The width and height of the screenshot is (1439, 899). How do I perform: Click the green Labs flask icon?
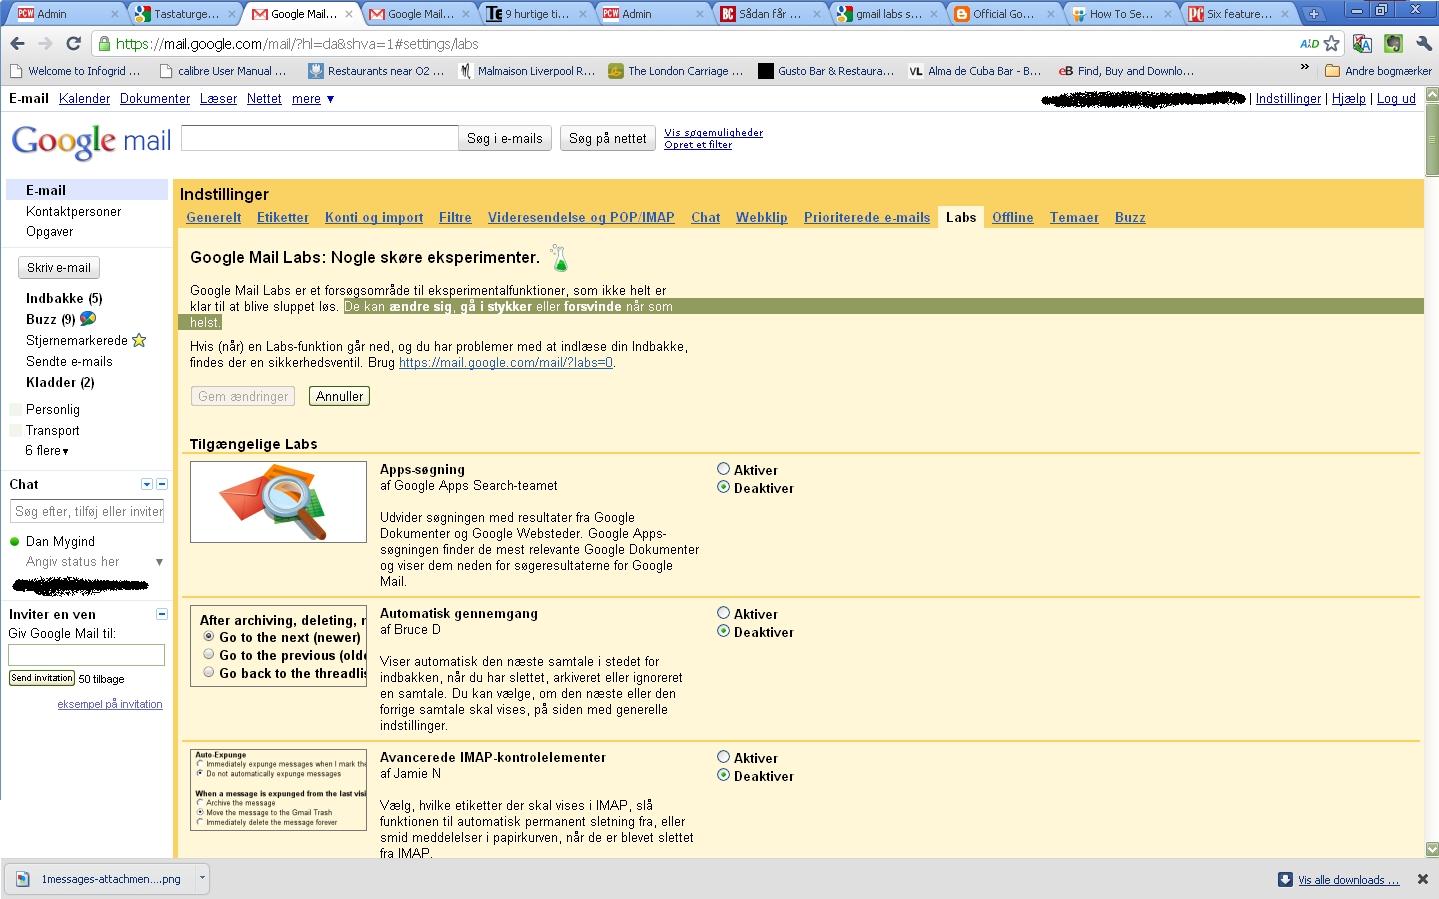(x=559, y=258)
